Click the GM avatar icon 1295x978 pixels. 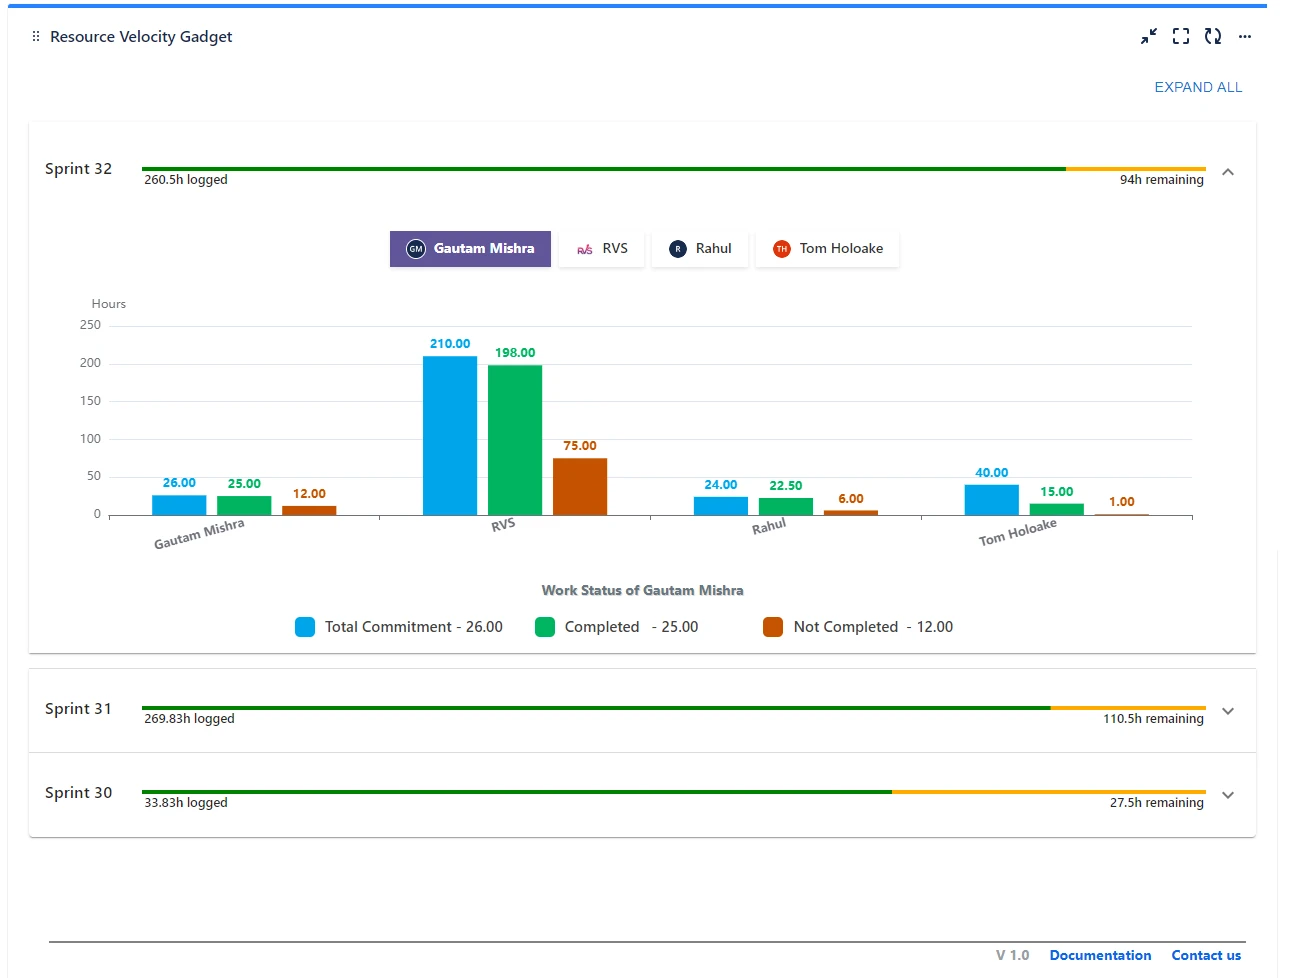[x=416, y=249]
